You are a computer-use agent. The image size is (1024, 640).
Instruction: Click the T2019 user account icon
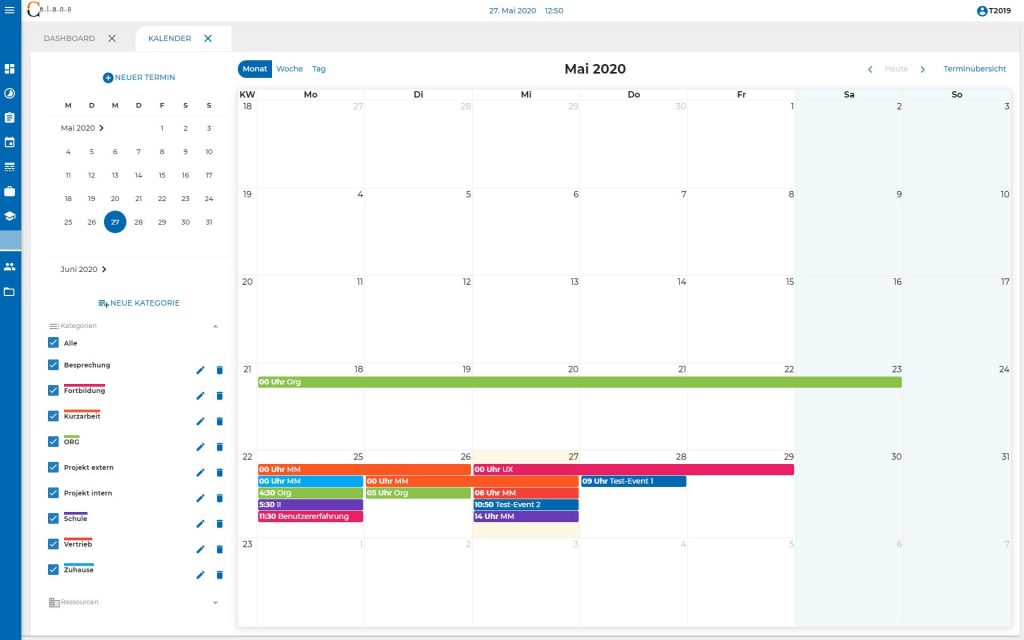(x=982, y=11)
